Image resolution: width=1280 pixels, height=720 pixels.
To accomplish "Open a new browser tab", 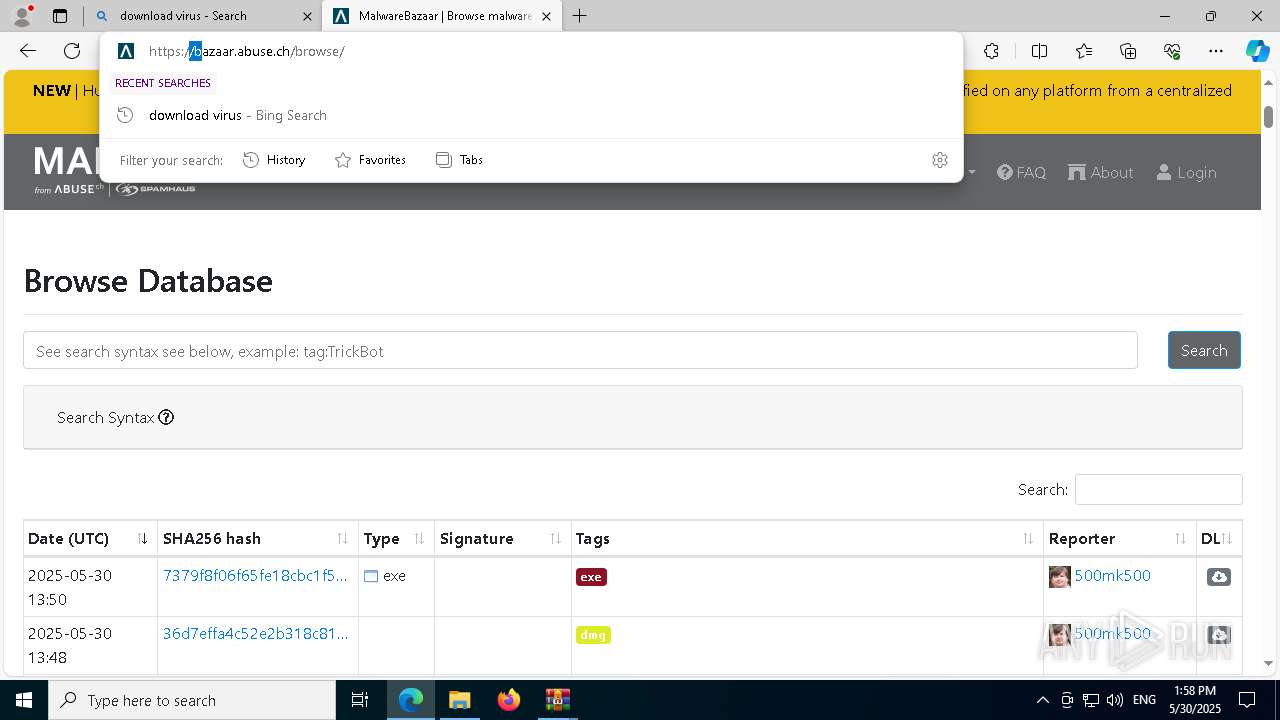I will coord(579,16).
